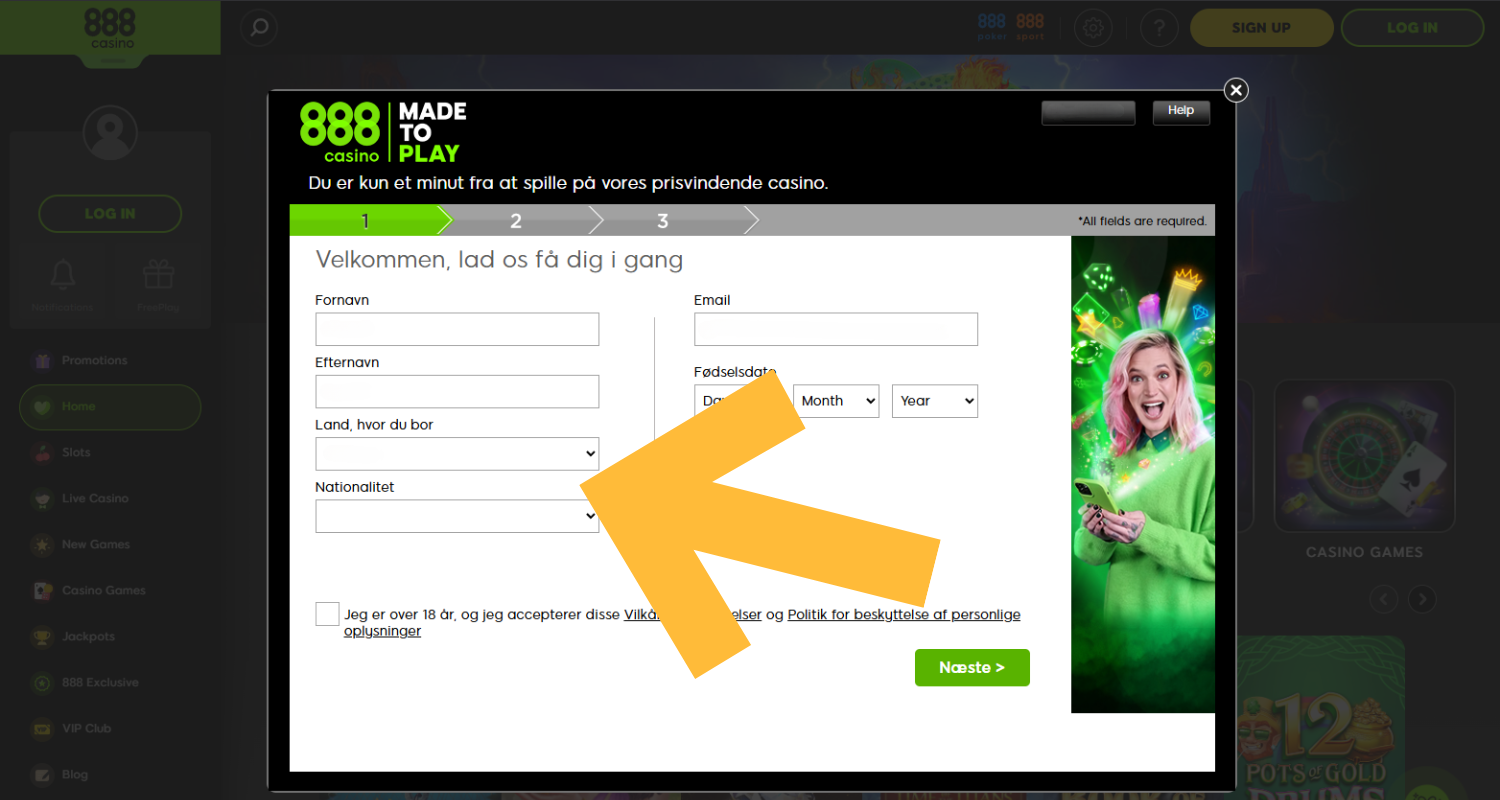Screen dimensions: 1500x800
Task: Open the Year birth date dropdown
Action: pos(935,401)
